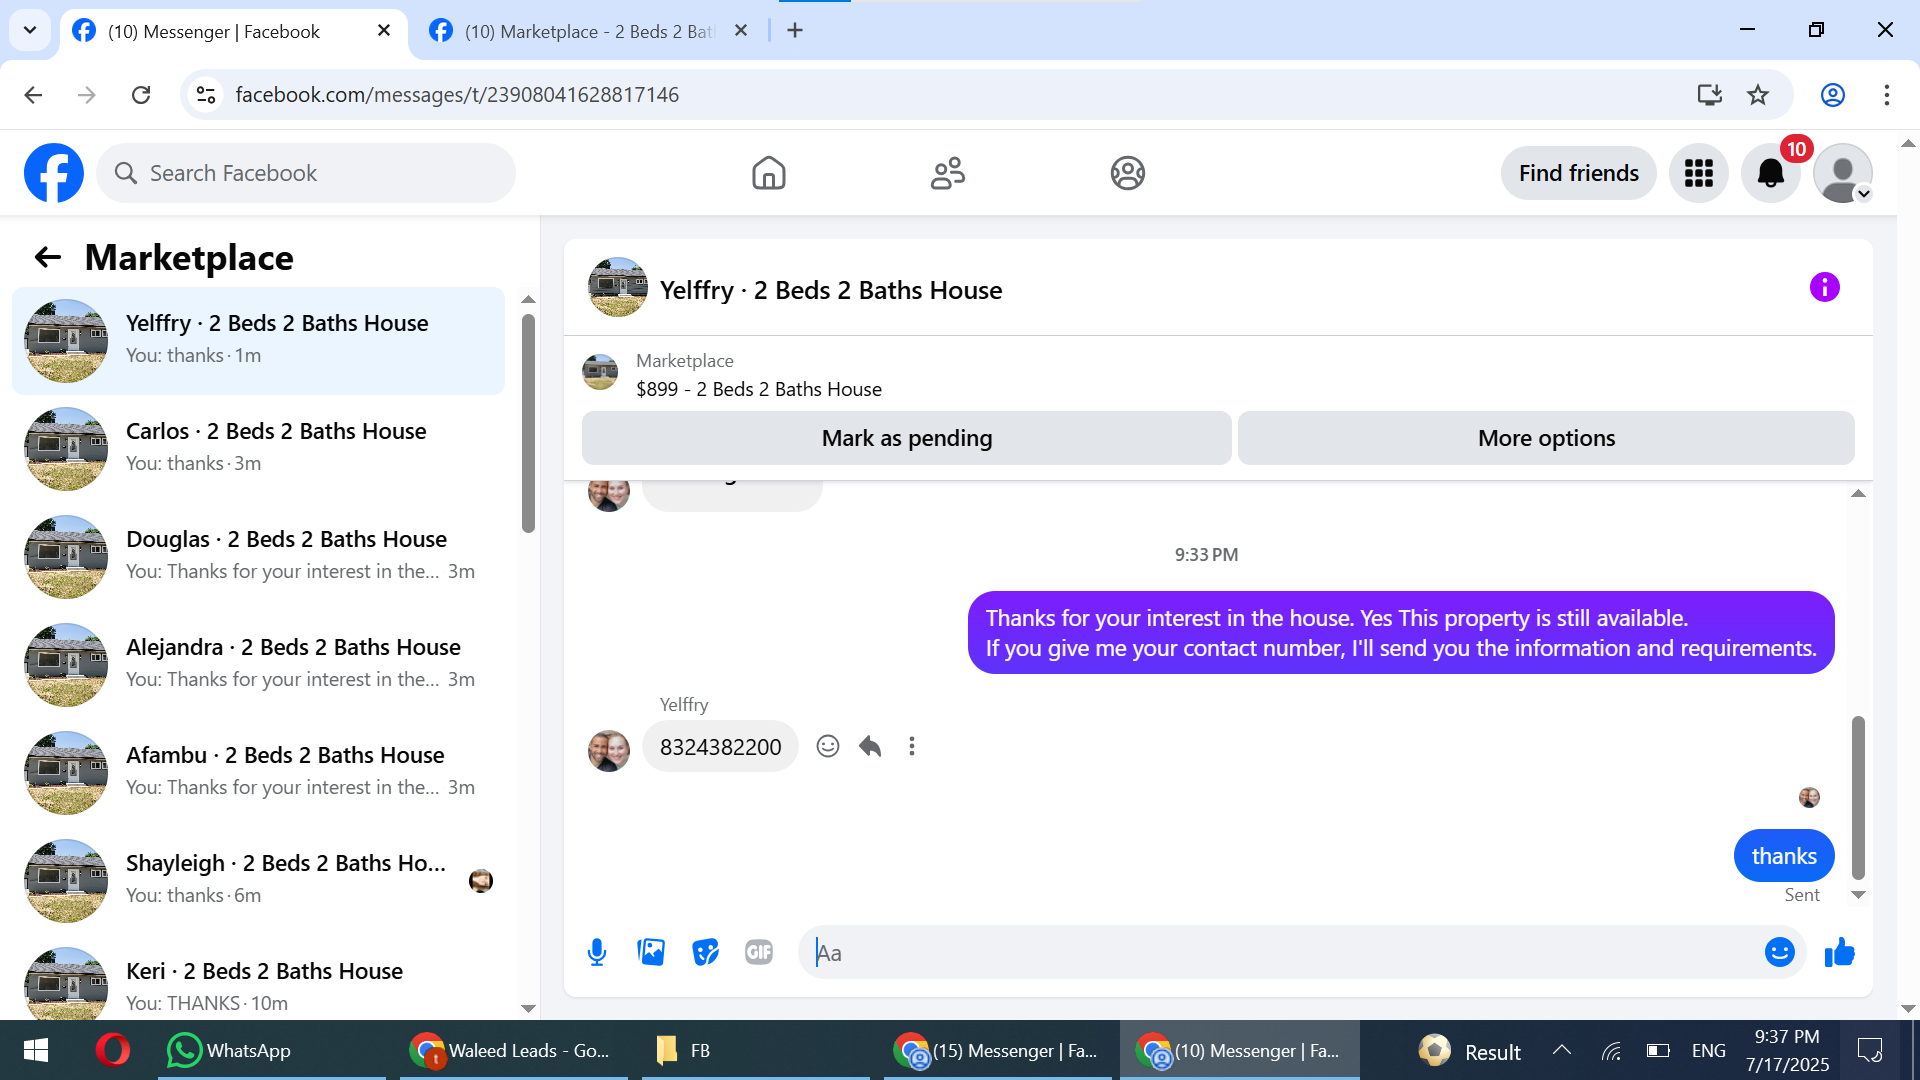1920x1080 pixels.
Task: Focus the Search Facebook field
Action: pos(306,173)
